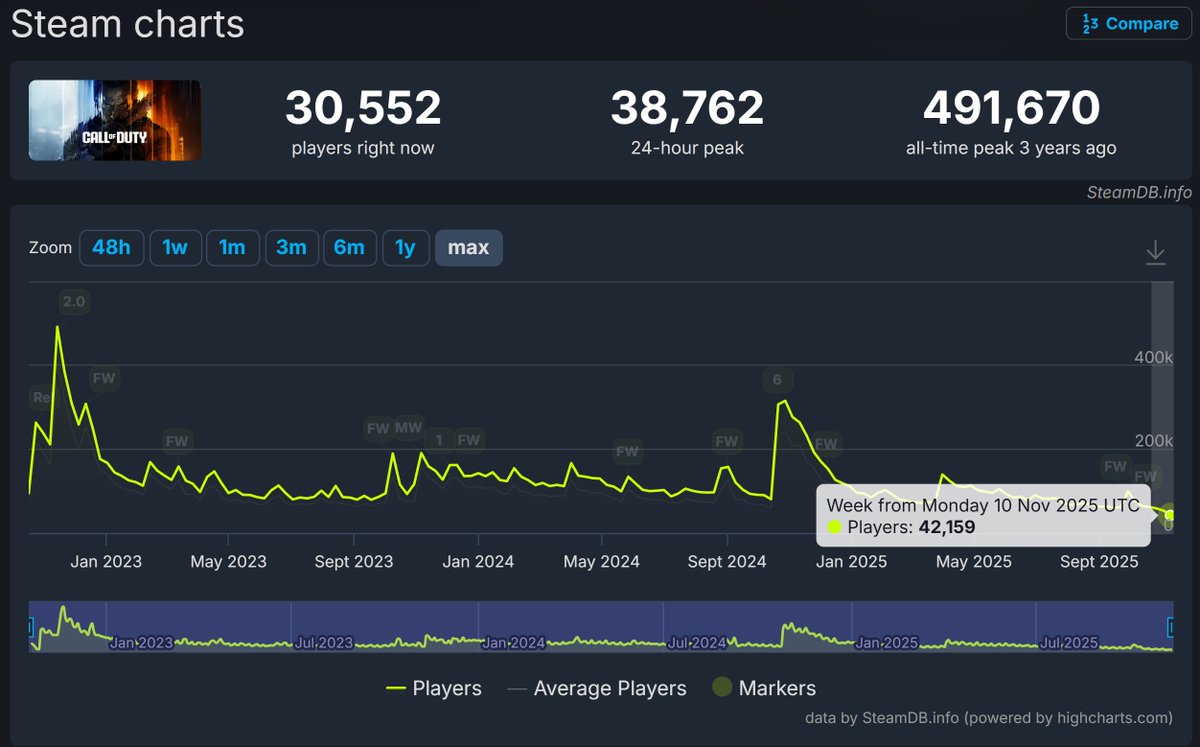Click the 2.0 marker above the peak
The height and width of the screenshot is (747, 1200).
click(73, 301)
